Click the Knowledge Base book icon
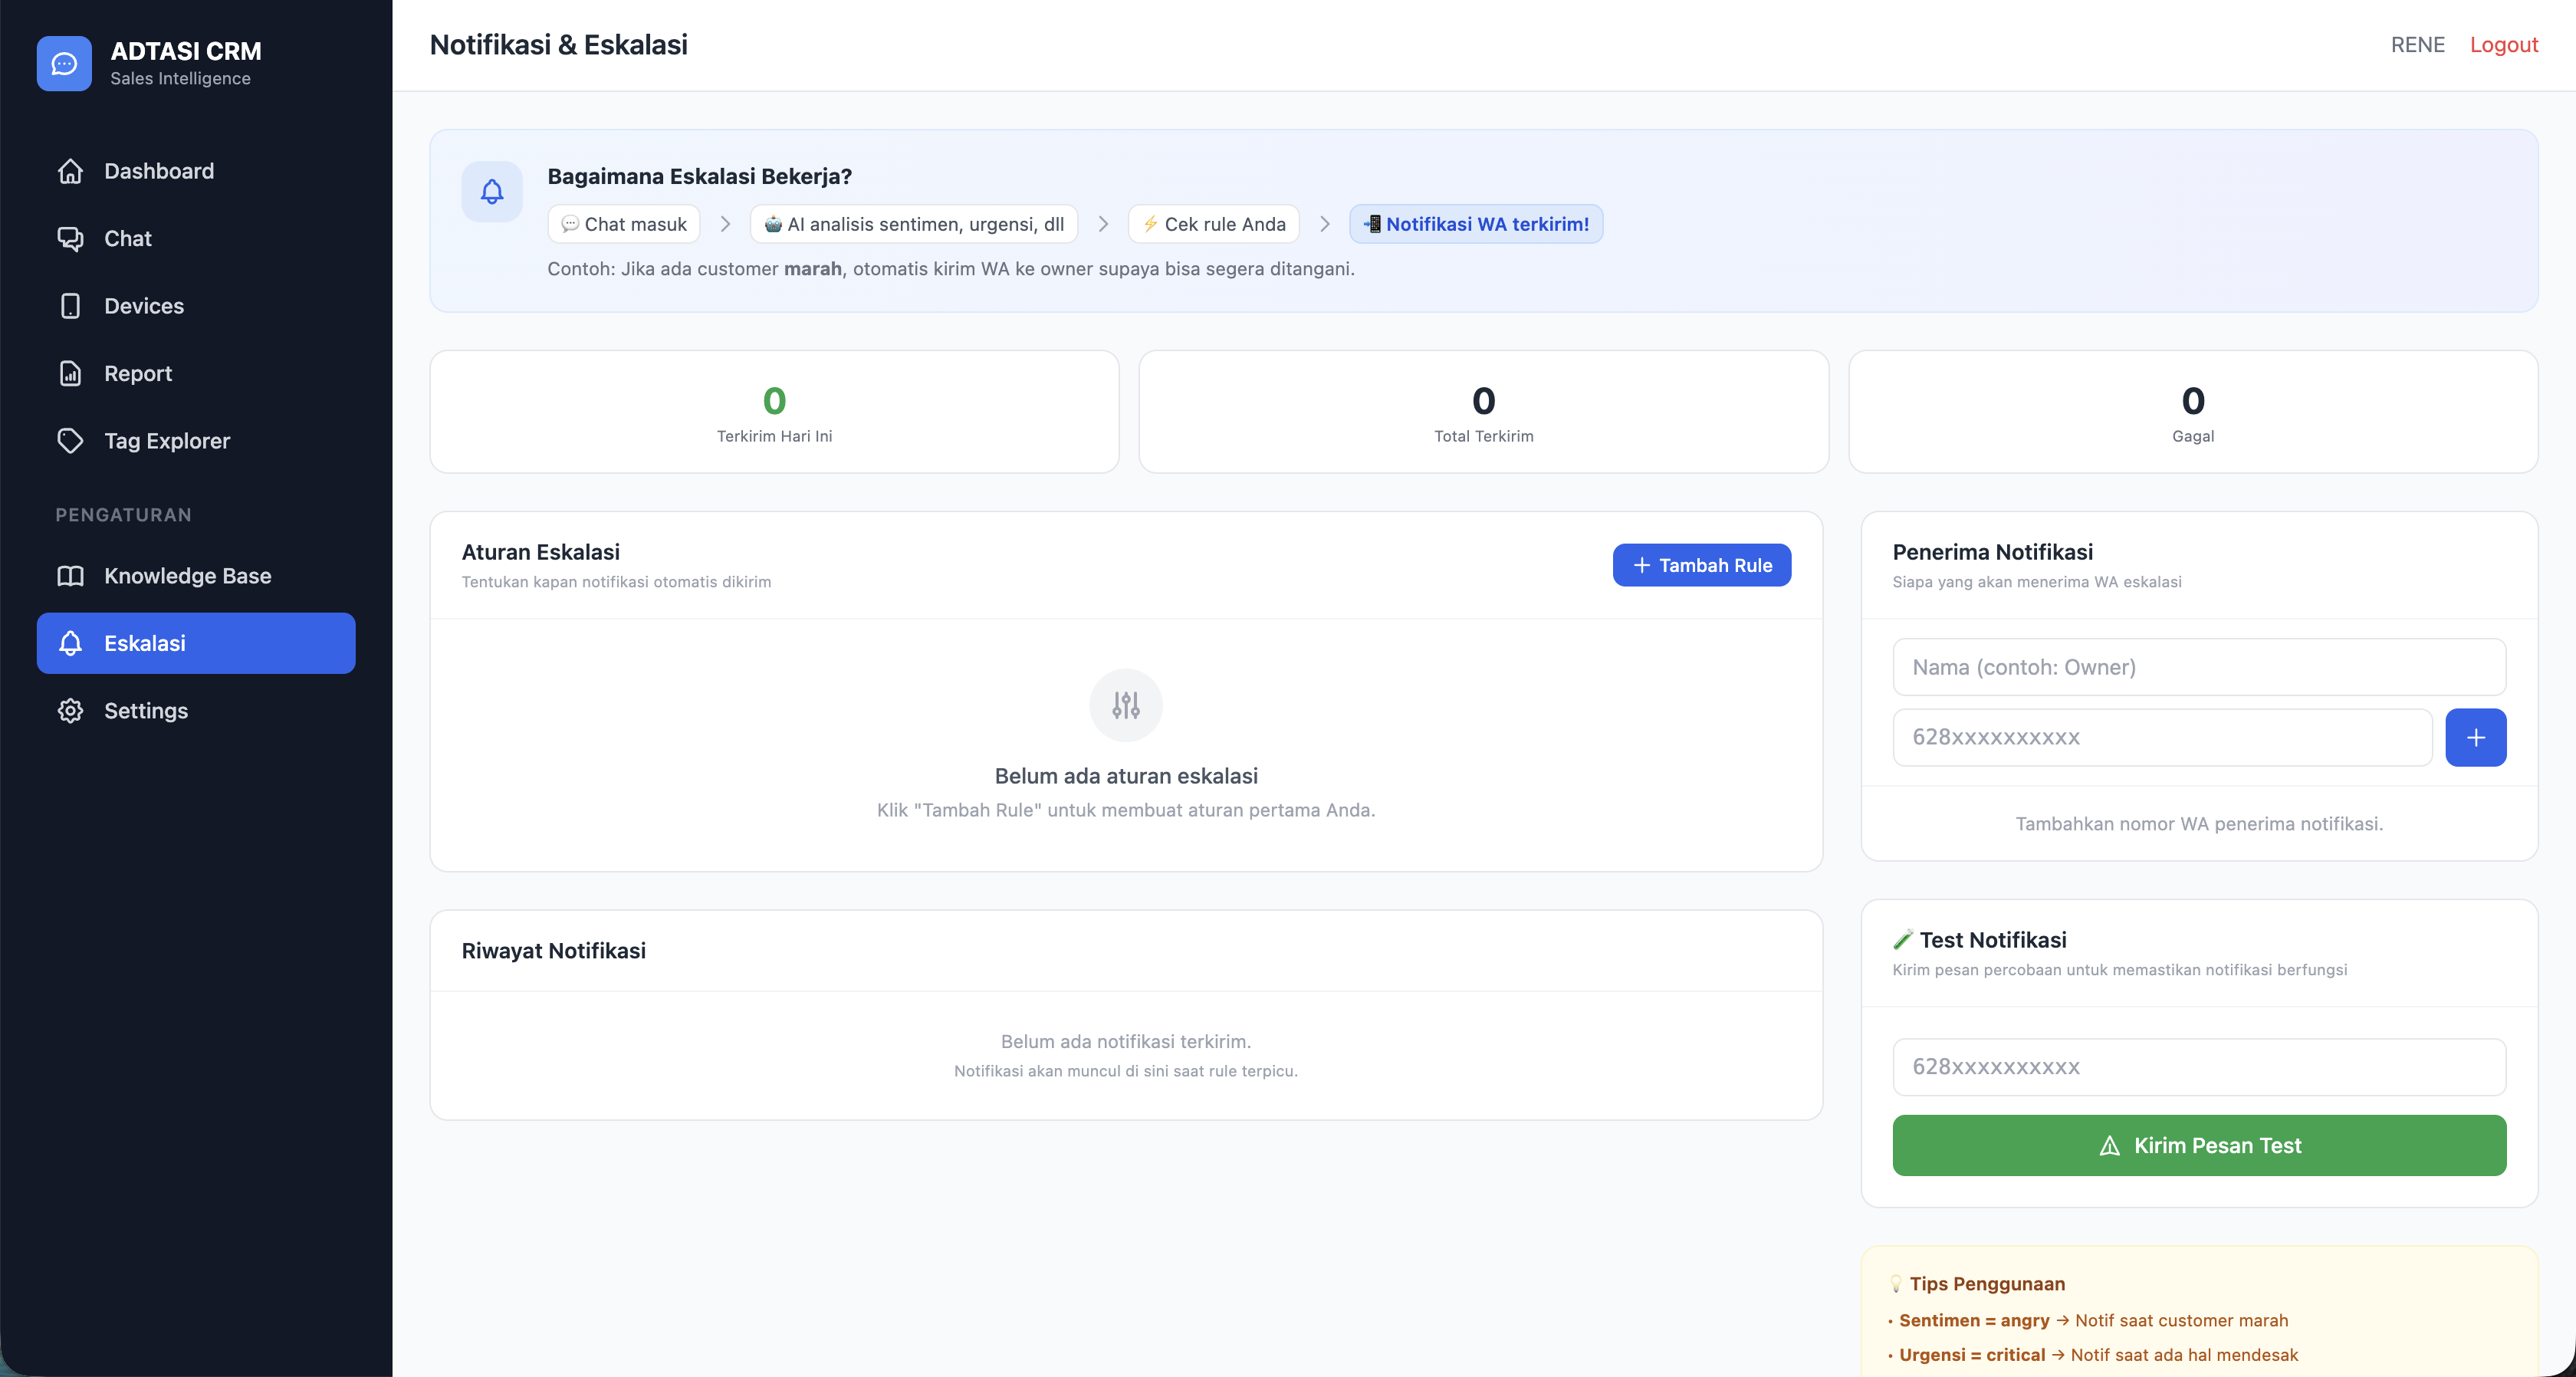 click(x=70, y=576)
